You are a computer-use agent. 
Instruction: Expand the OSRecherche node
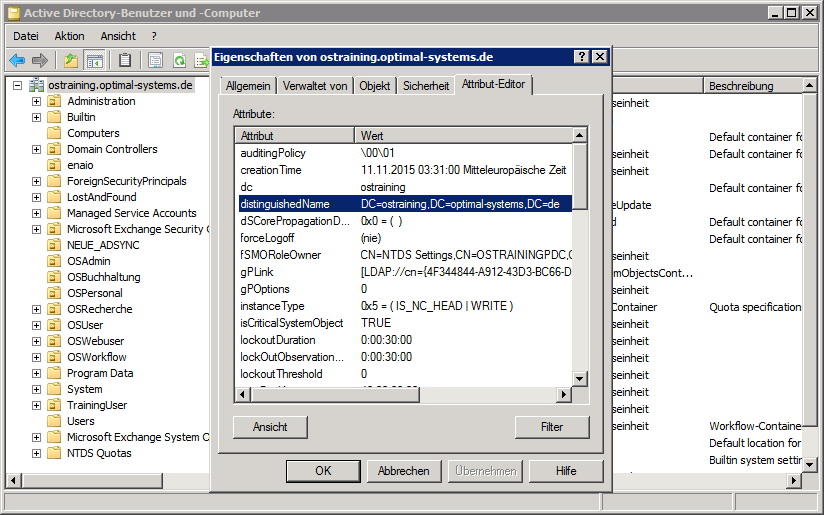click(36, 309)
